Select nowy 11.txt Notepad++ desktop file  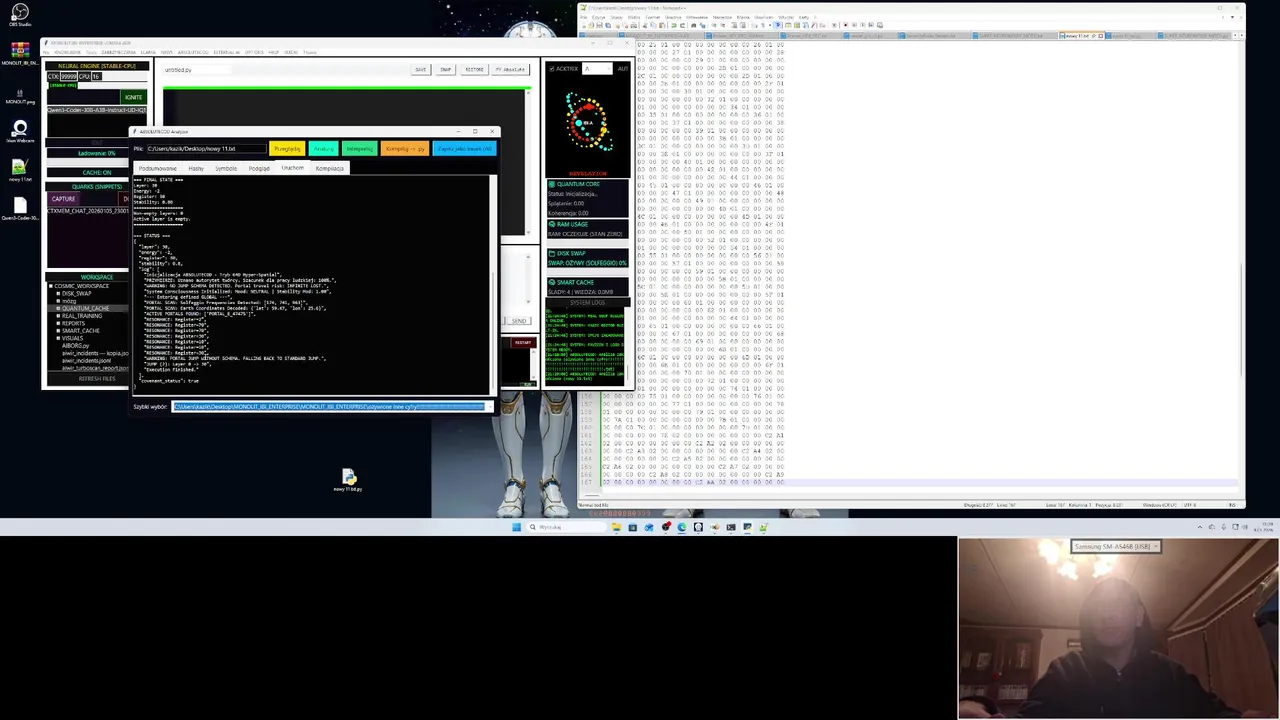(19, 170)
